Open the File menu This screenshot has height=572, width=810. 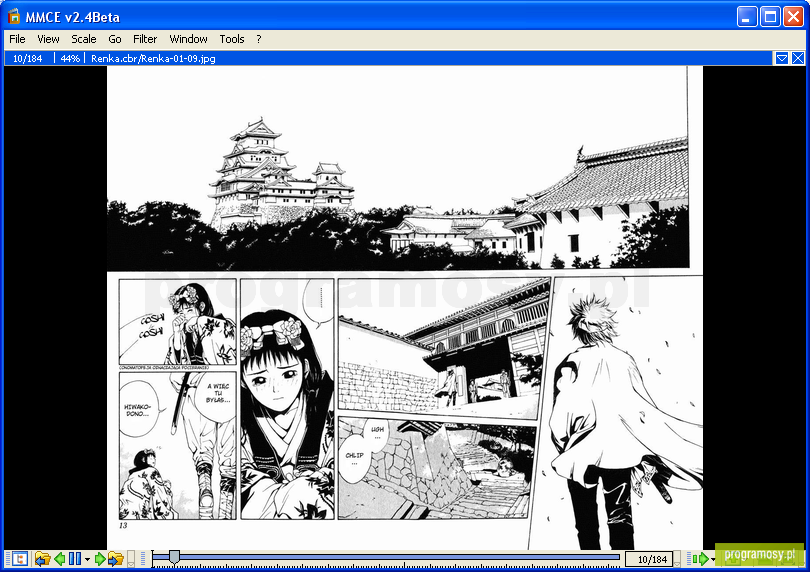(17, 39)
